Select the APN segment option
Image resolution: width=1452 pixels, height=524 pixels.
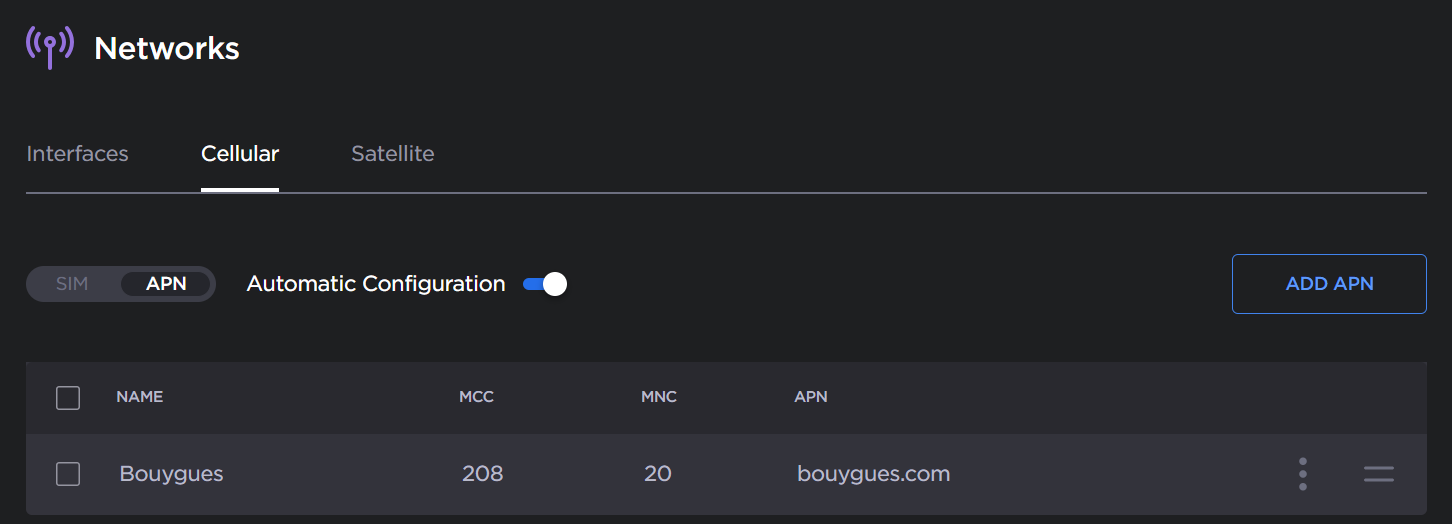(166, 284)
